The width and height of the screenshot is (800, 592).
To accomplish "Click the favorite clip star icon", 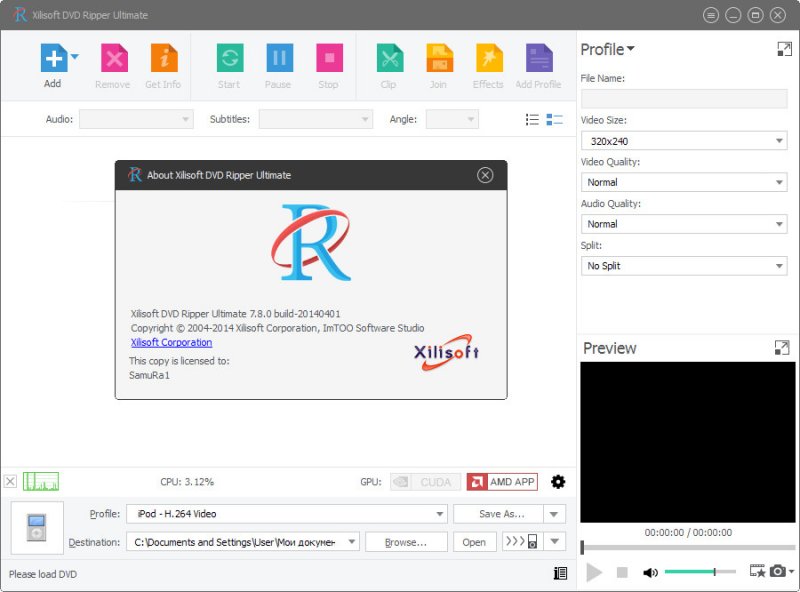I will pyautogui.click(x=758, y=571).
